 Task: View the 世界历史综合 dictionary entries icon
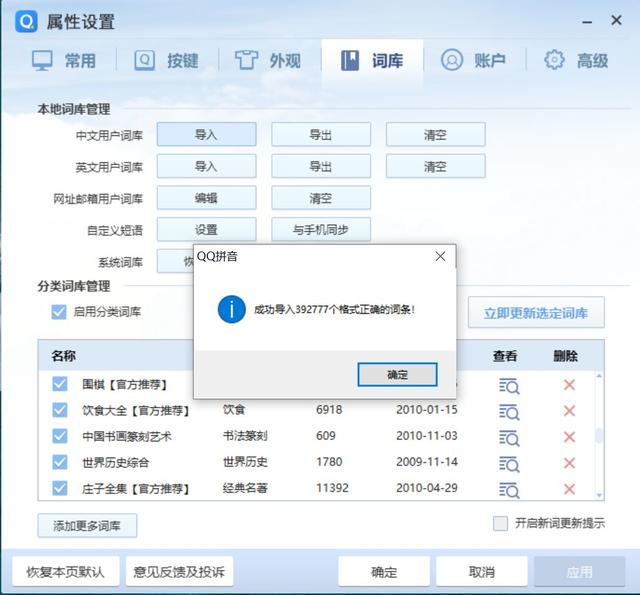tap(509, 464)
